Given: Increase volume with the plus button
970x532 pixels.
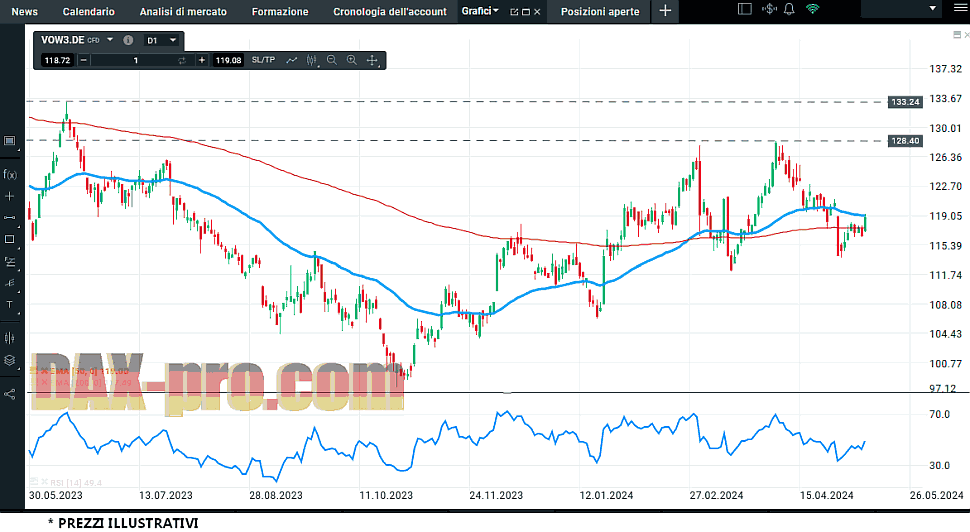Looking at the screenshot, I should pyautogui.click(x=202, y=60).
